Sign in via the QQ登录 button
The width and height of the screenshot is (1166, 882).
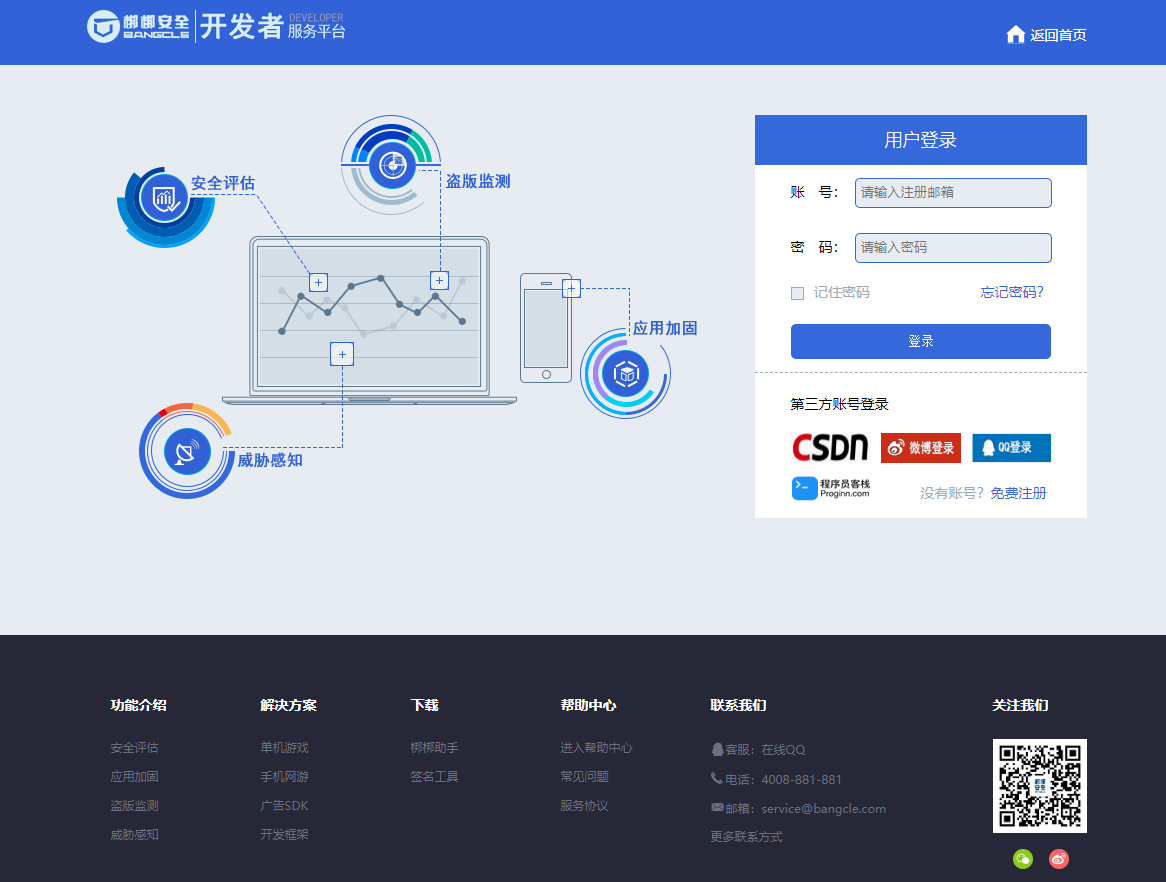[1011, 448]
